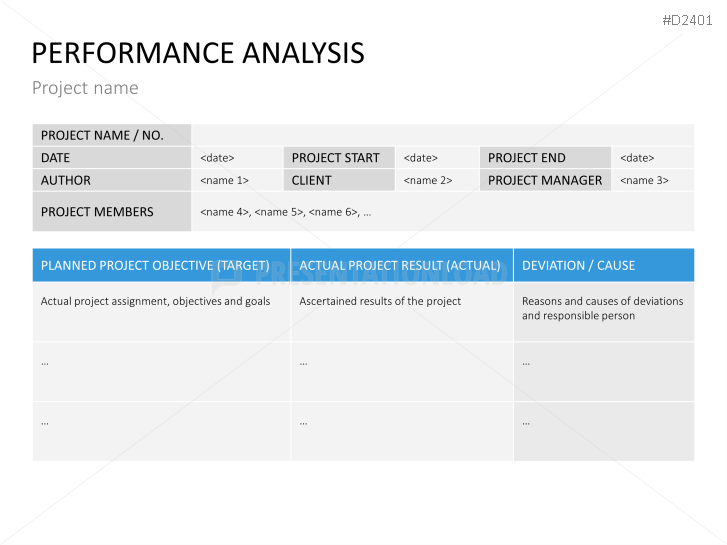
Task: Select the date value after PROJECT END
Action: pos(637,158)
